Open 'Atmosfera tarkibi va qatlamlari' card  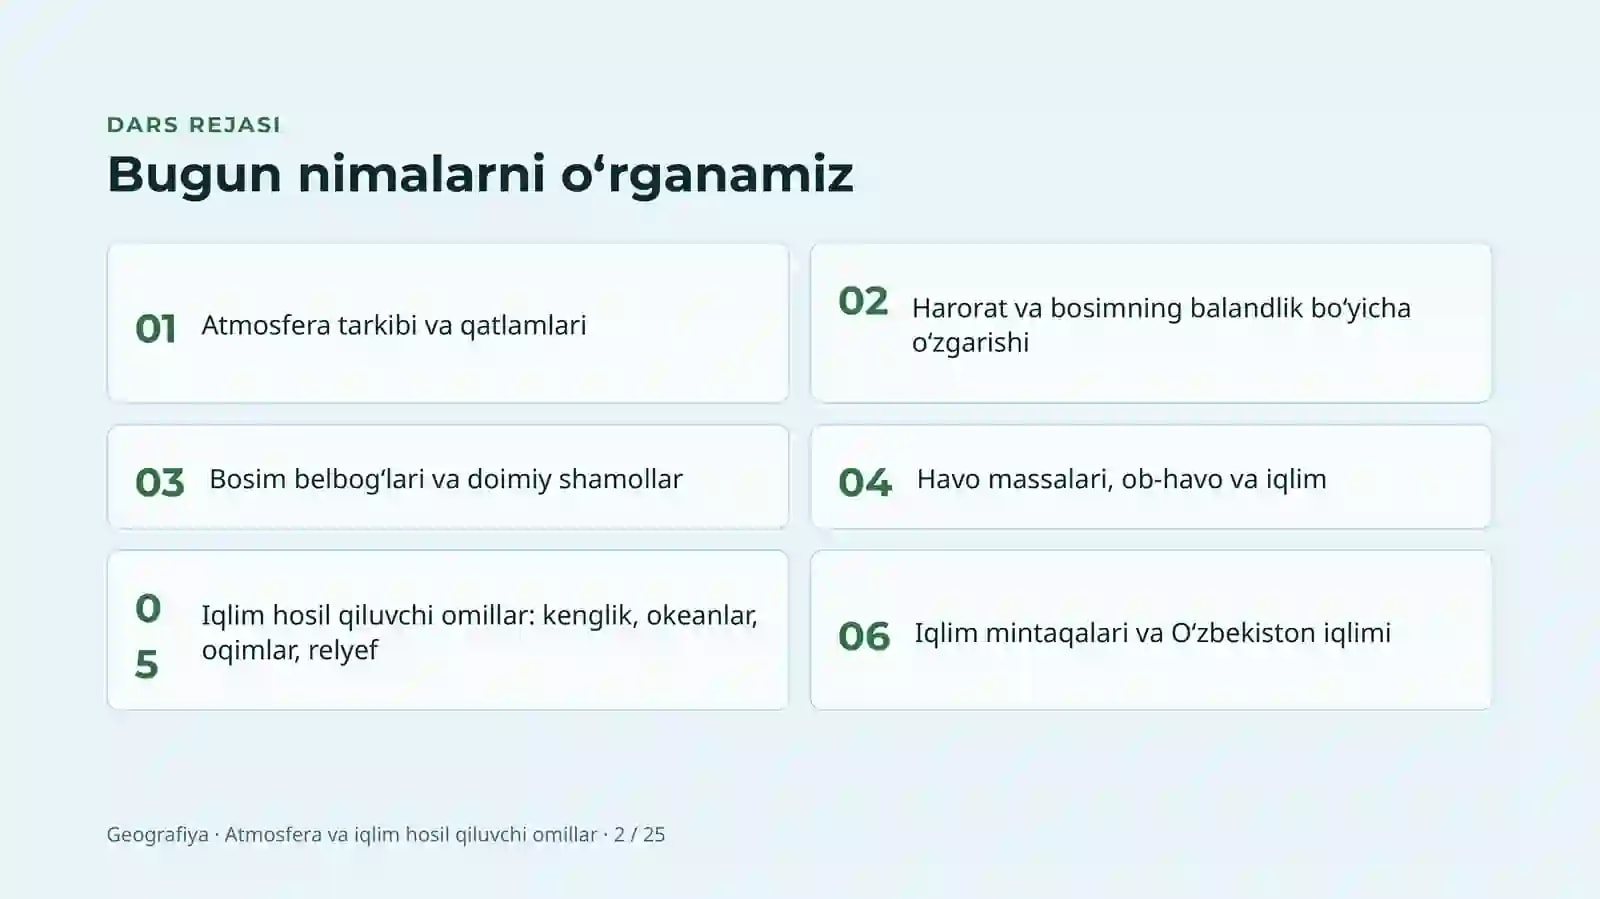coord(448,323)
